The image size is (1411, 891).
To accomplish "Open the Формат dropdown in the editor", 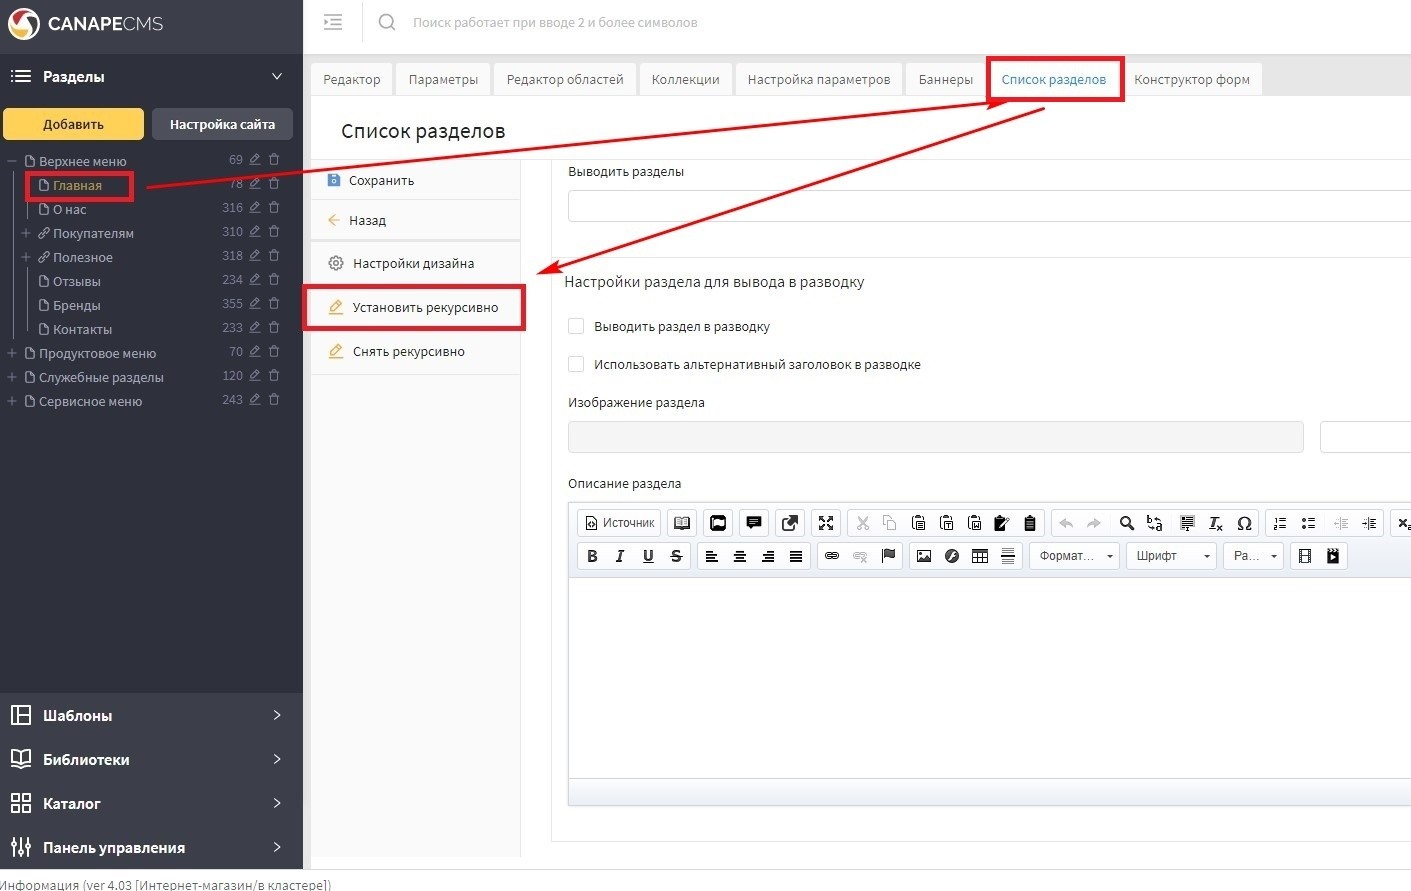I will [1075, 556].
